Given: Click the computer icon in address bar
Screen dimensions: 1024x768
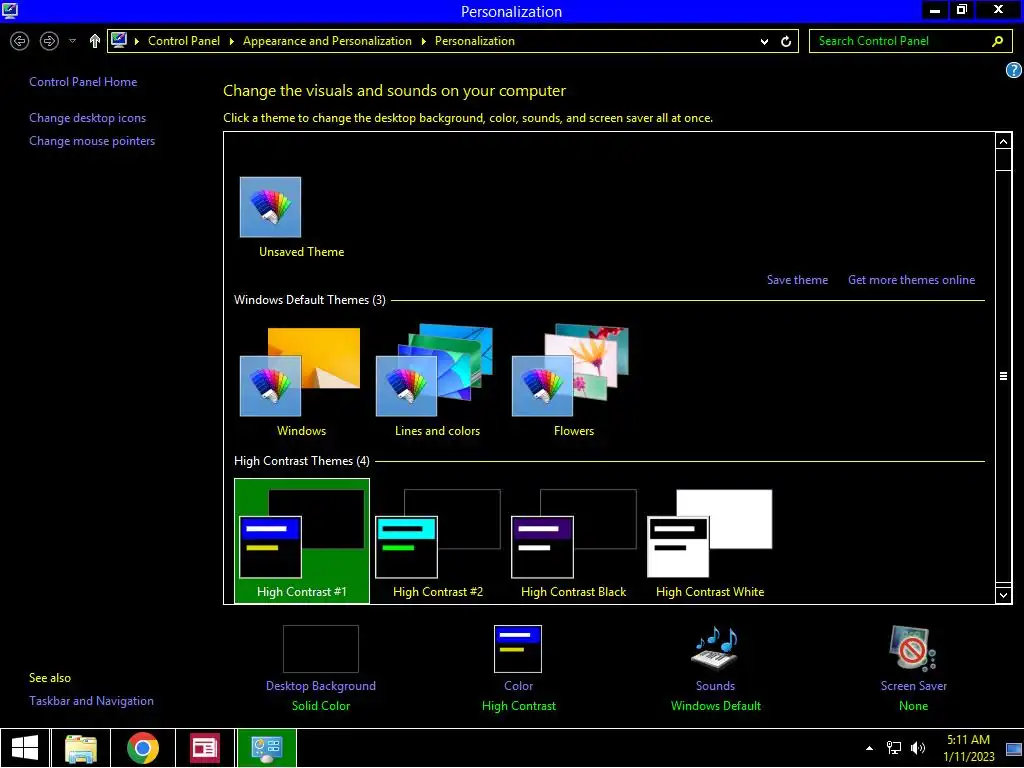Looking at the screenshot, I should coord(118,40).
